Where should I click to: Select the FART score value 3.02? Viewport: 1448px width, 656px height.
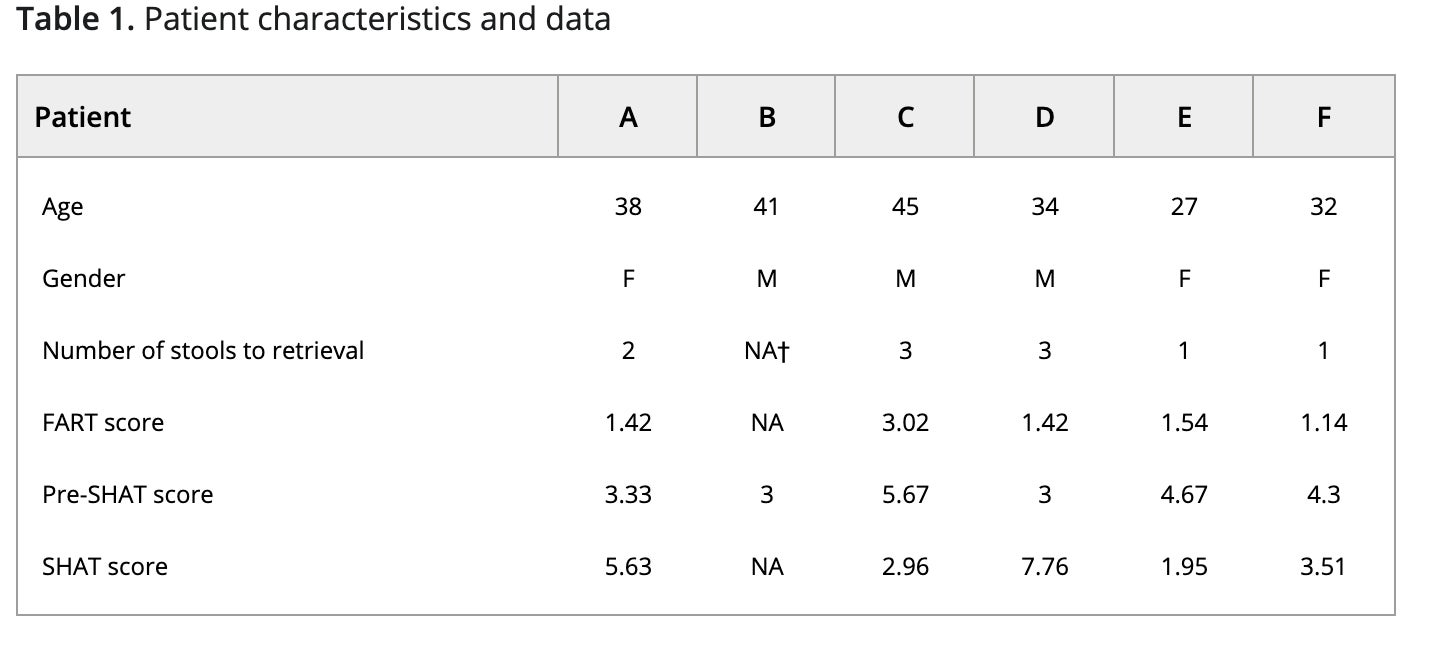click(x=905, y=423)
